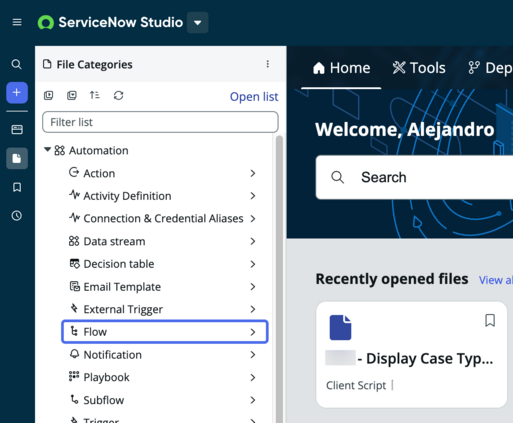513x423 pixels.
Task: Open the Display Case Type file card
Action: point(411,355)
